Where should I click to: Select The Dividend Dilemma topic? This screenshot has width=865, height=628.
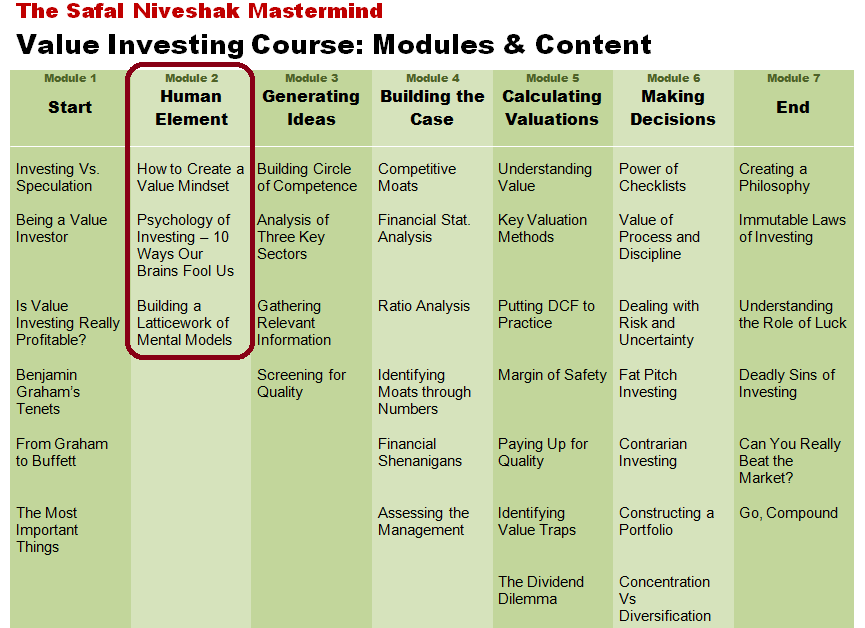(541, 590)
